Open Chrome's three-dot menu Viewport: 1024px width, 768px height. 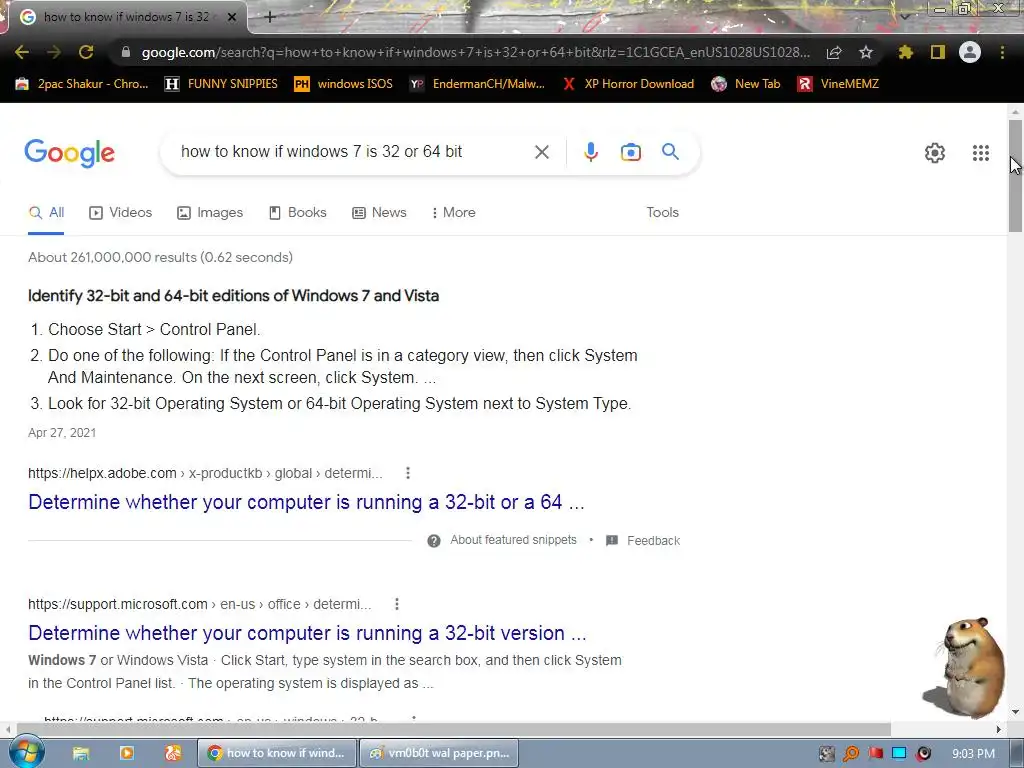pyautogui.click(x=1002, y=52)
